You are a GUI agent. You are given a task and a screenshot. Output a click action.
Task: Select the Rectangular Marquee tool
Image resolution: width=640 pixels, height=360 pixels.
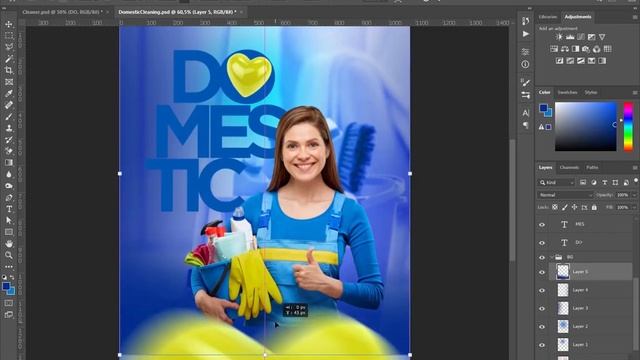pos(9,36)
